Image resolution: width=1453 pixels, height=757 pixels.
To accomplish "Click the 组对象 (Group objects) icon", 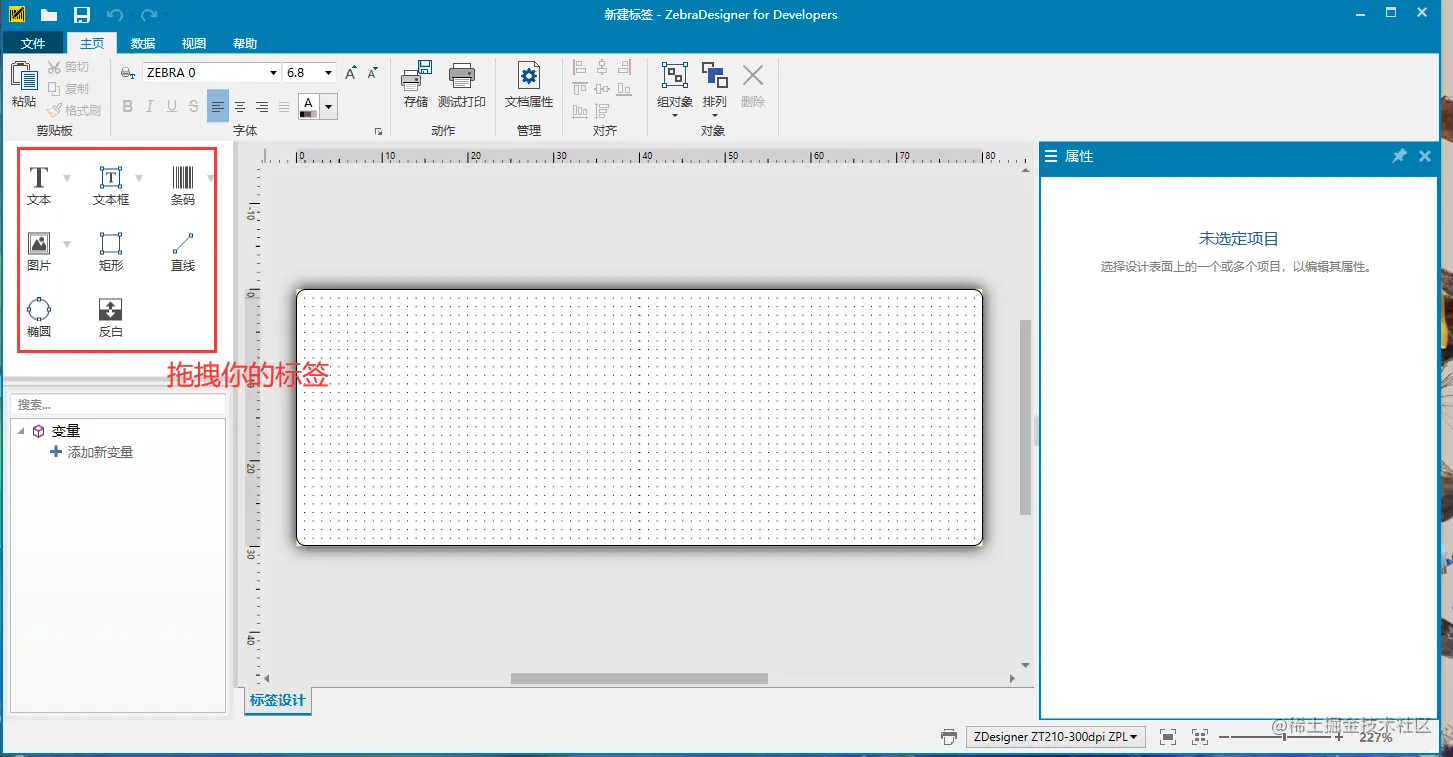I will click(x=675, y=76).
